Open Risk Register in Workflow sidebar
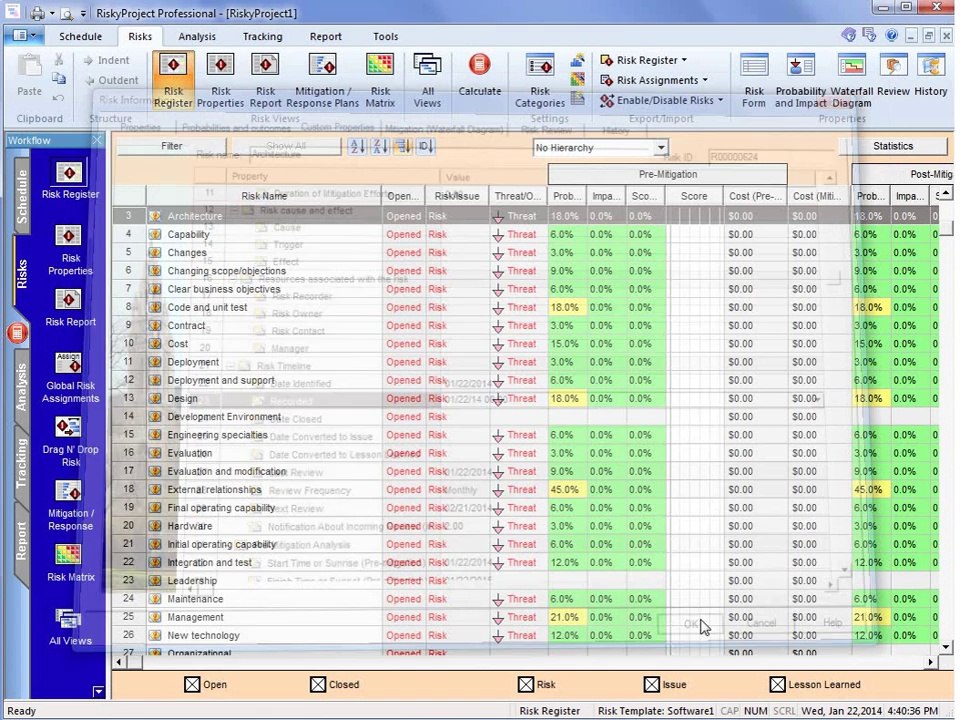 [x=70, y=180]
